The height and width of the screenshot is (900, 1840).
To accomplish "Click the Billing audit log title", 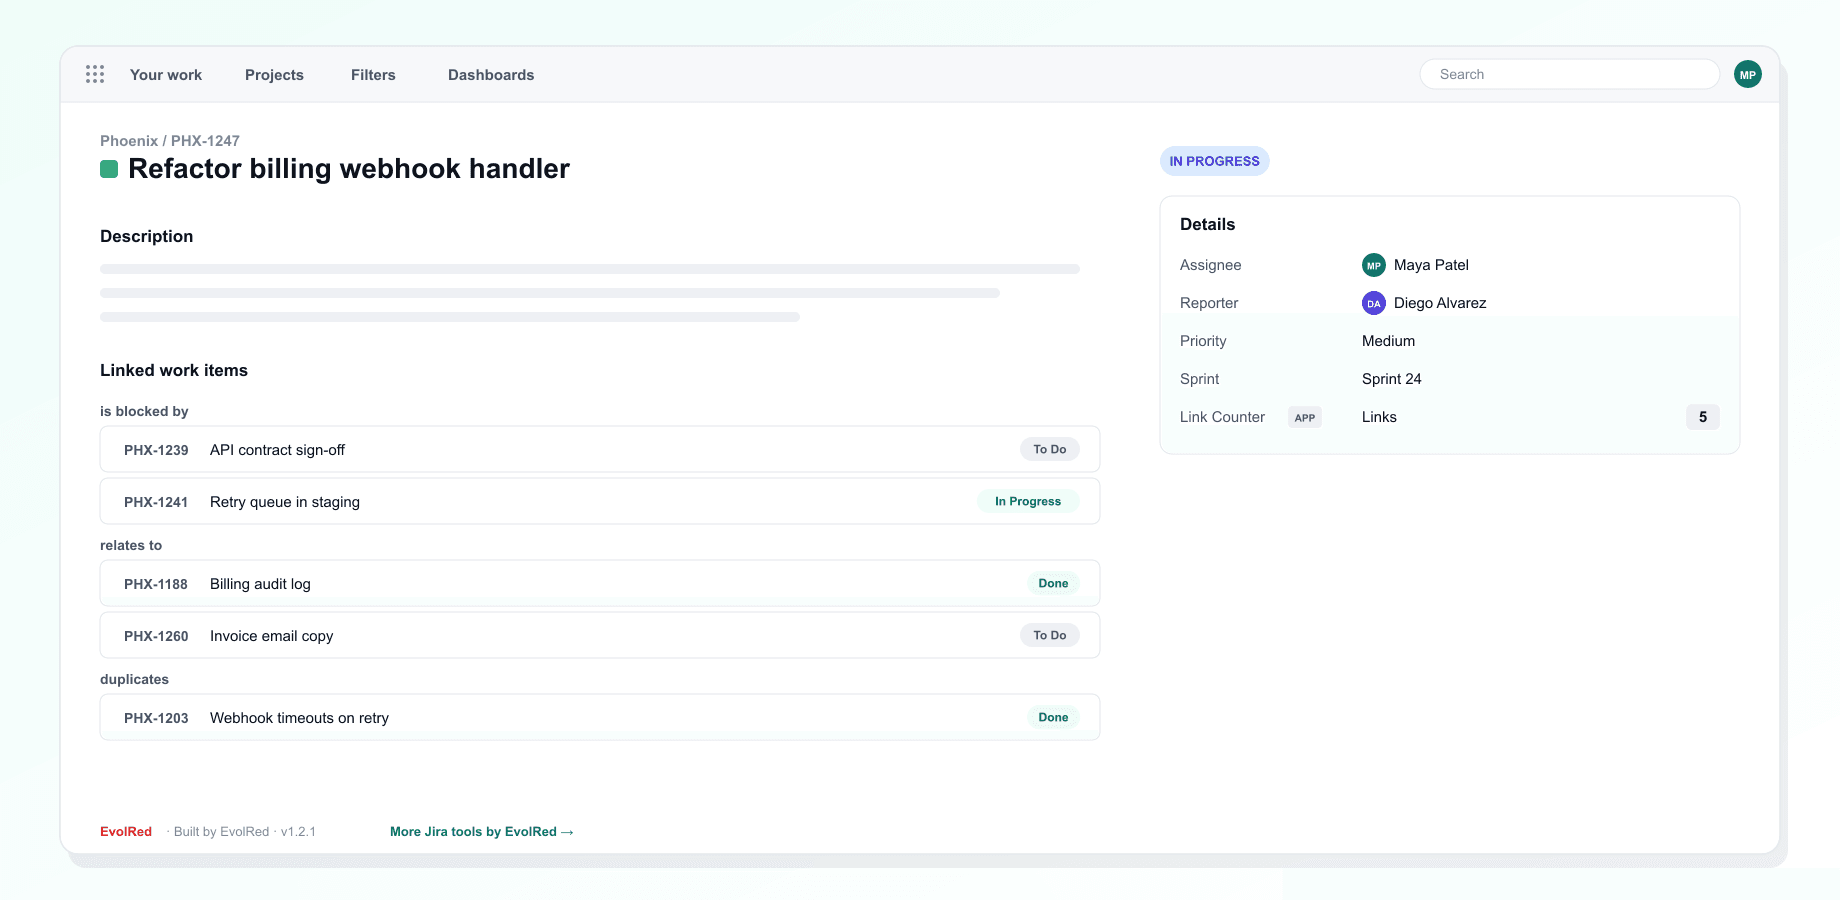I will (x=260, y=584).
